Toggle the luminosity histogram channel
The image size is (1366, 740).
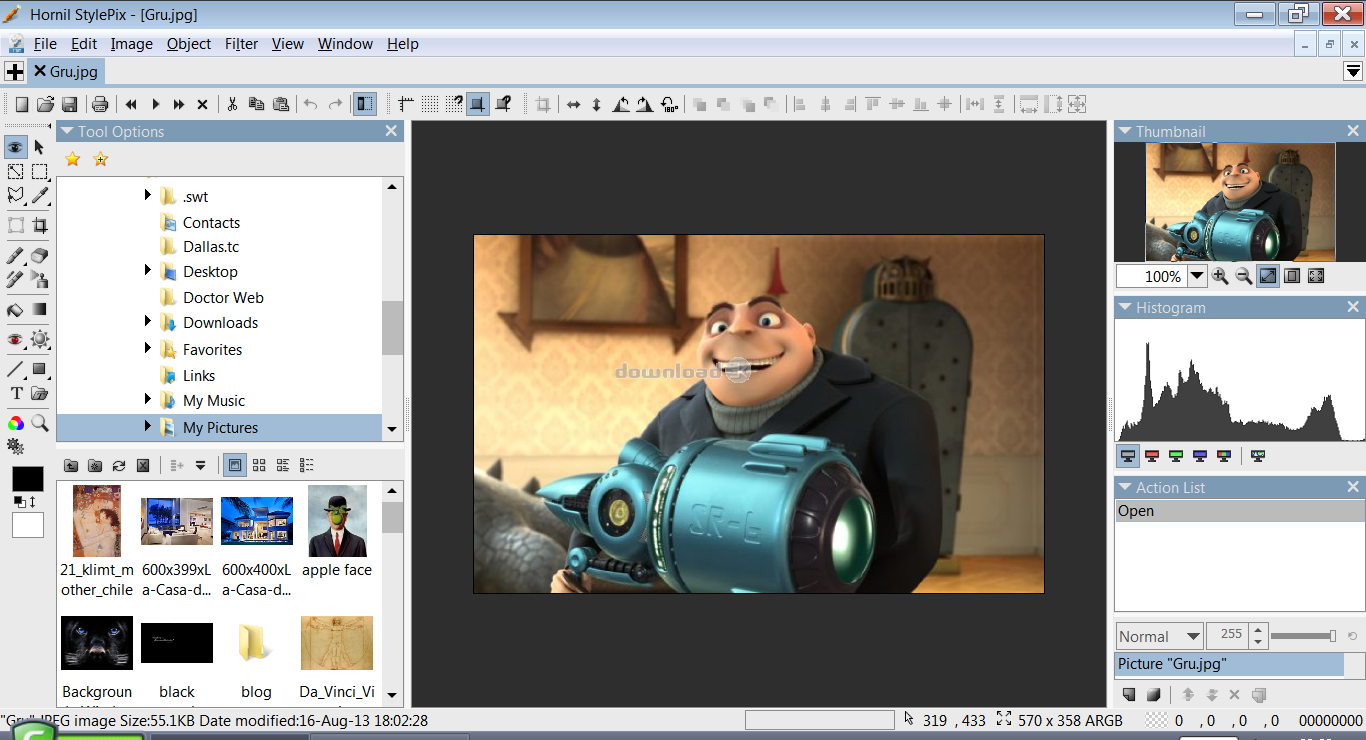click(1128, 456)
